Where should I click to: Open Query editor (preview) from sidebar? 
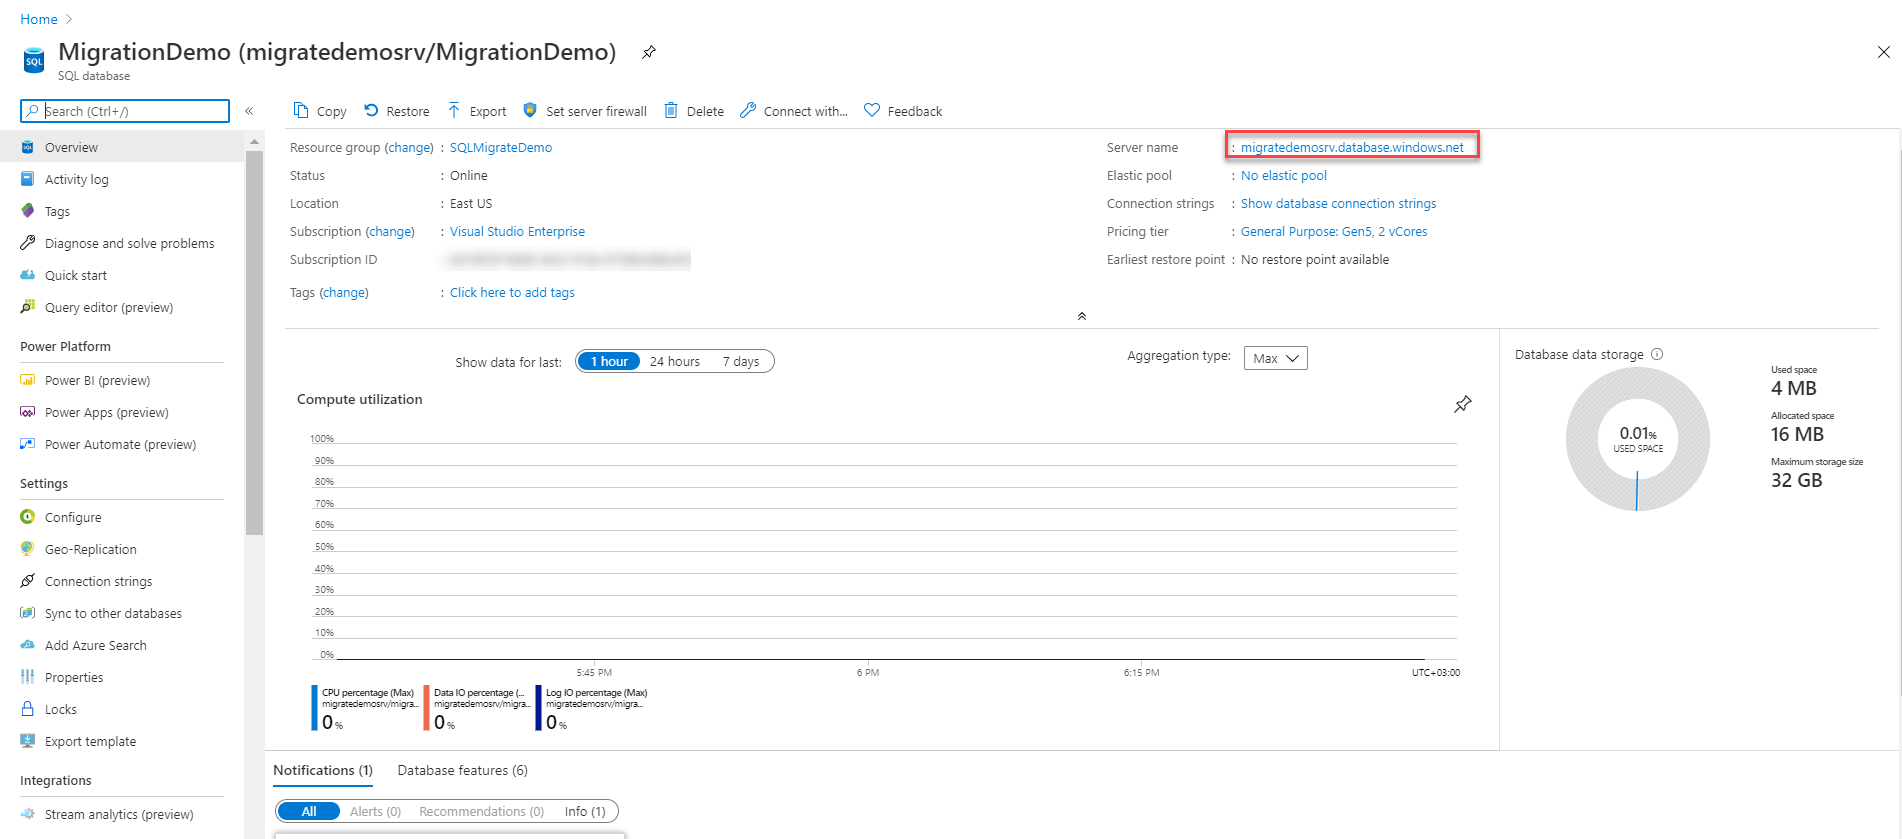coord(109,307)
